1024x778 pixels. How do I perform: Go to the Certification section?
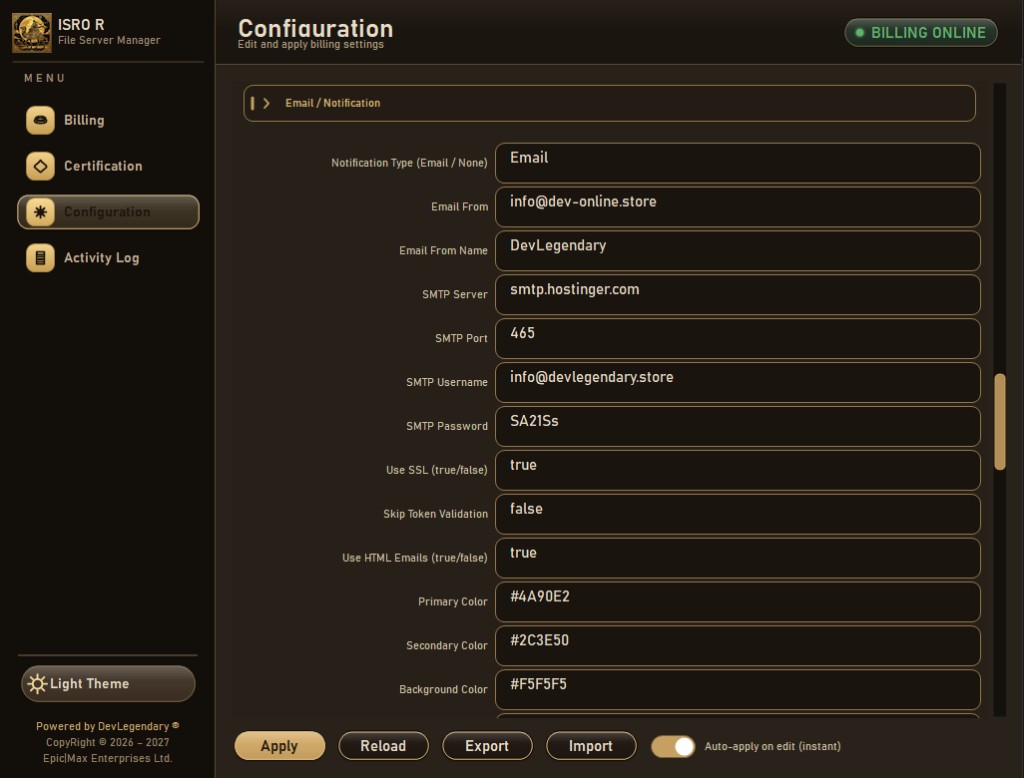(x=108, y=166)
